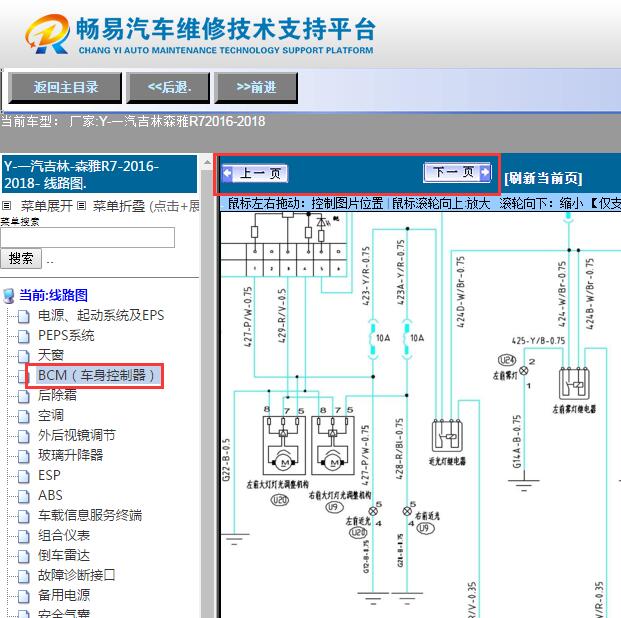Select ABS in the tree
621x618 pixels.
(50, 495)
